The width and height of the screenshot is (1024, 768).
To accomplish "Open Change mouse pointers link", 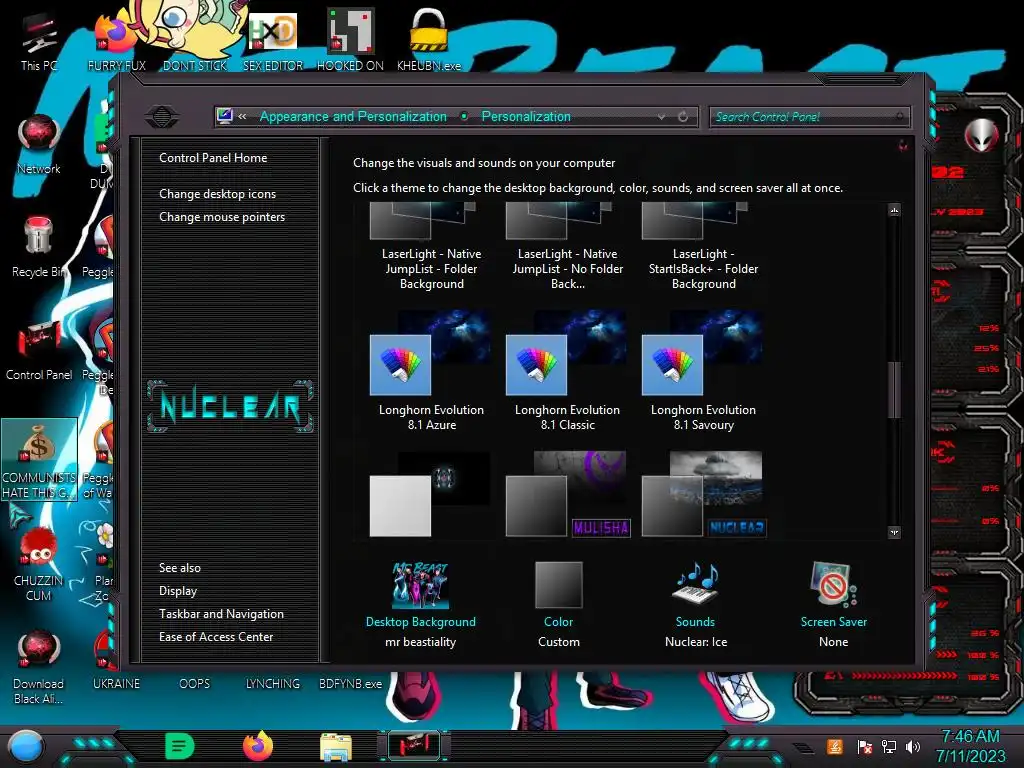I will (222, 217).
